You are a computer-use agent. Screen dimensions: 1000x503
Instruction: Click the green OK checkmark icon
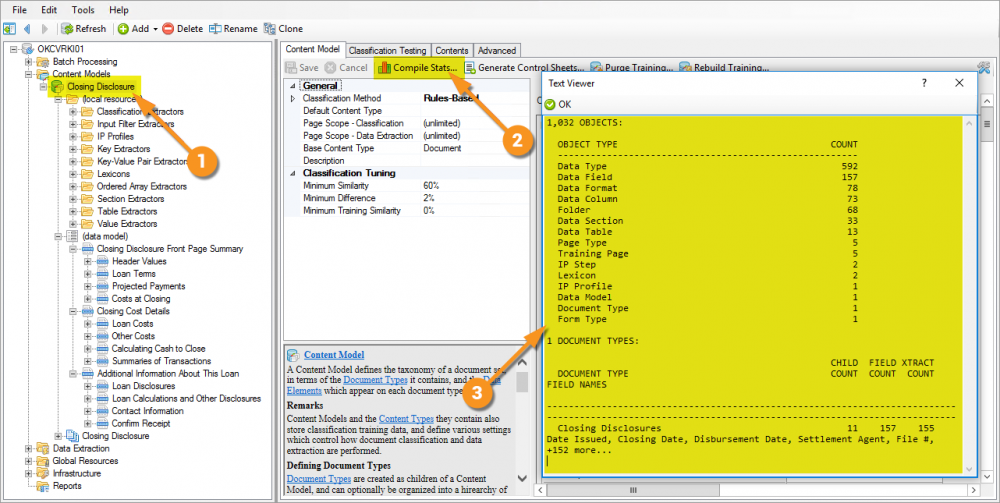[x=550, y=104]
